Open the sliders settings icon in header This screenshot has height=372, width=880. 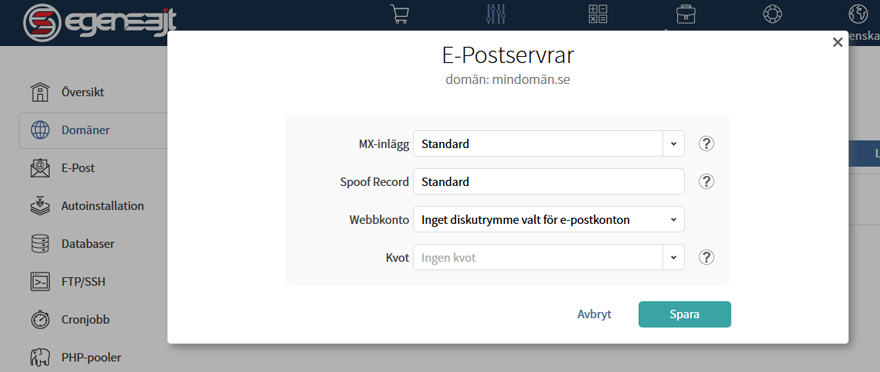pyautogui.click(x=496, y=14)
